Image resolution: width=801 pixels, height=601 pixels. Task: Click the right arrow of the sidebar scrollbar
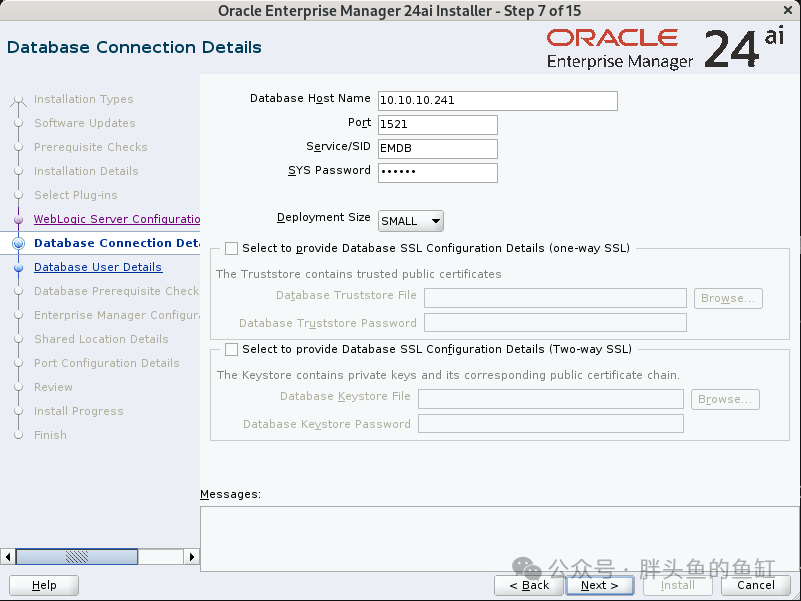pos(192,557)
